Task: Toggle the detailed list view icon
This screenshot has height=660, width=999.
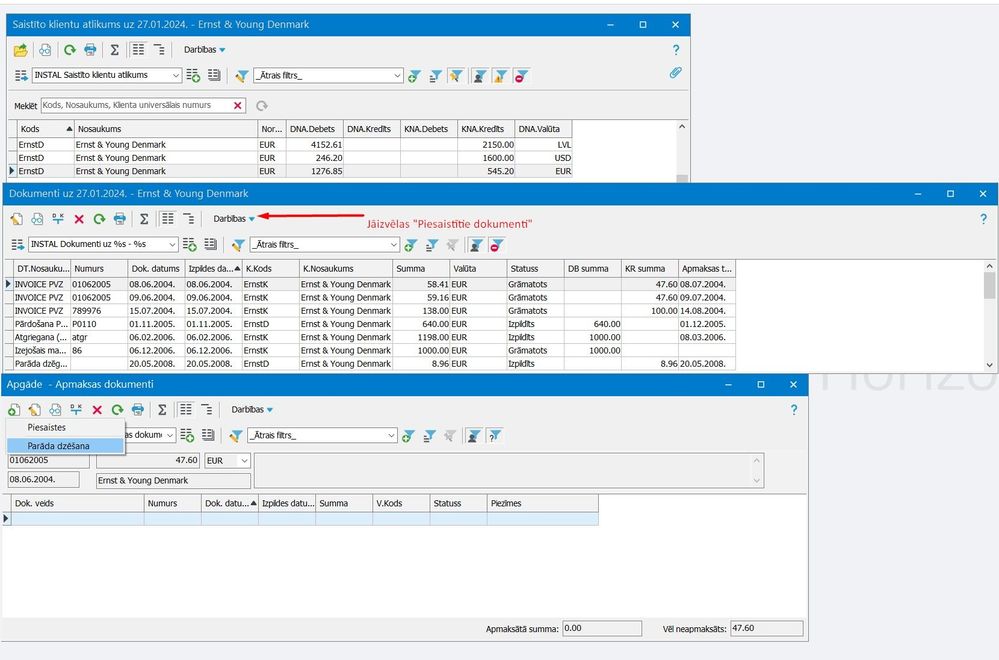Action: 137,49
